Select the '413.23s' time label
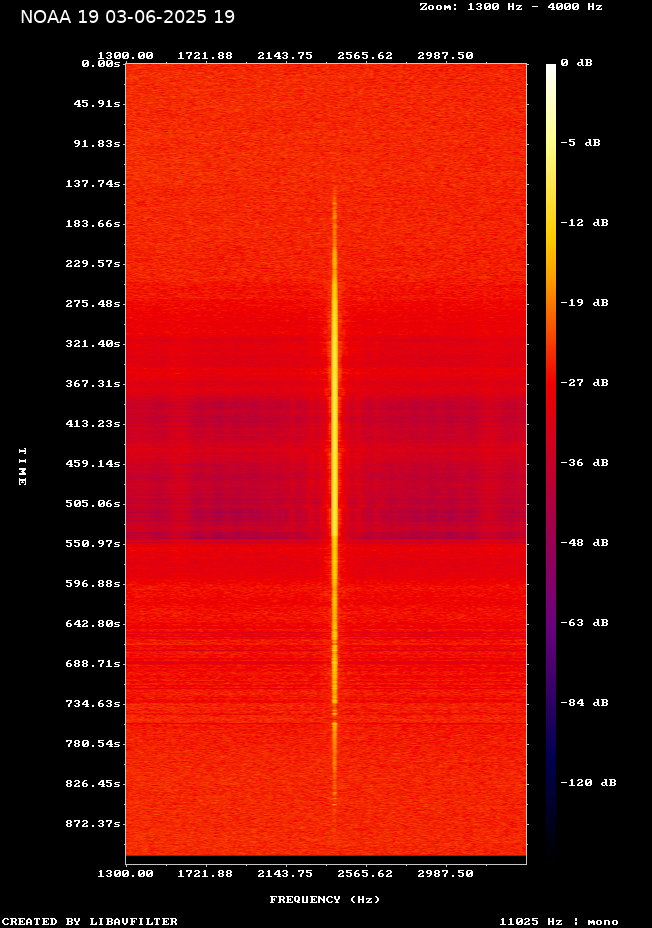 point(93,424)
